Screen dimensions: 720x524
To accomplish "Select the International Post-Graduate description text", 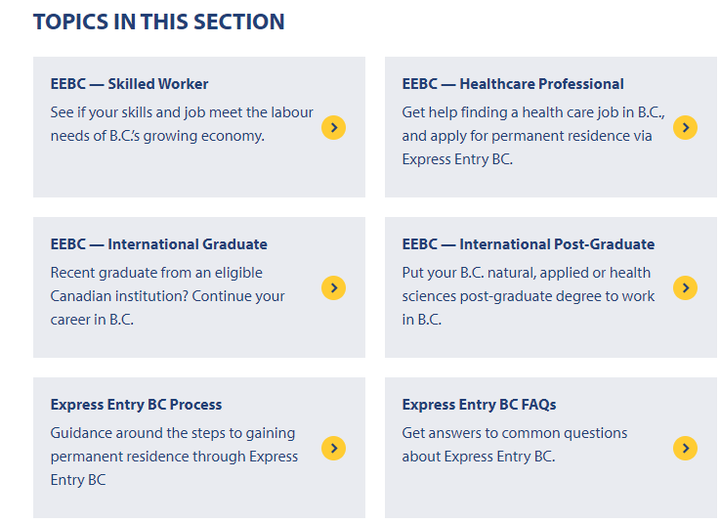I will (529, 296).
